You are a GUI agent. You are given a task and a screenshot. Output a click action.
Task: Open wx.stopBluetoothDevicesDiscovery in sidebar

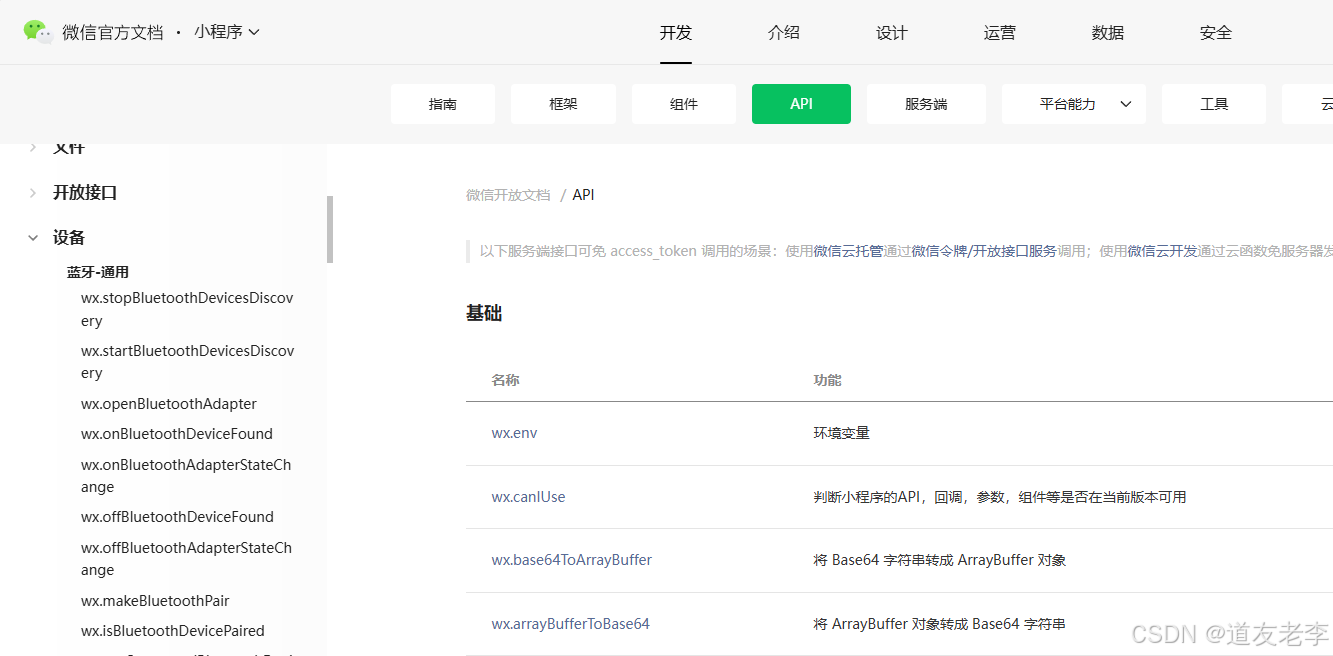tap(187, 309)
